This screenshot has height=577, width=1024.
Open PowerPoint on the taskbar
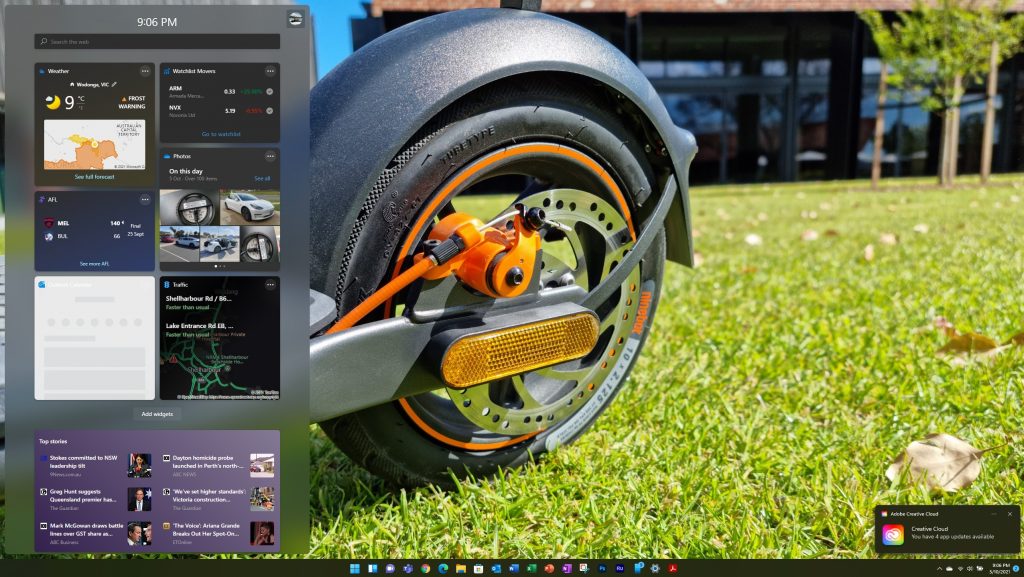tap(549, 569)
